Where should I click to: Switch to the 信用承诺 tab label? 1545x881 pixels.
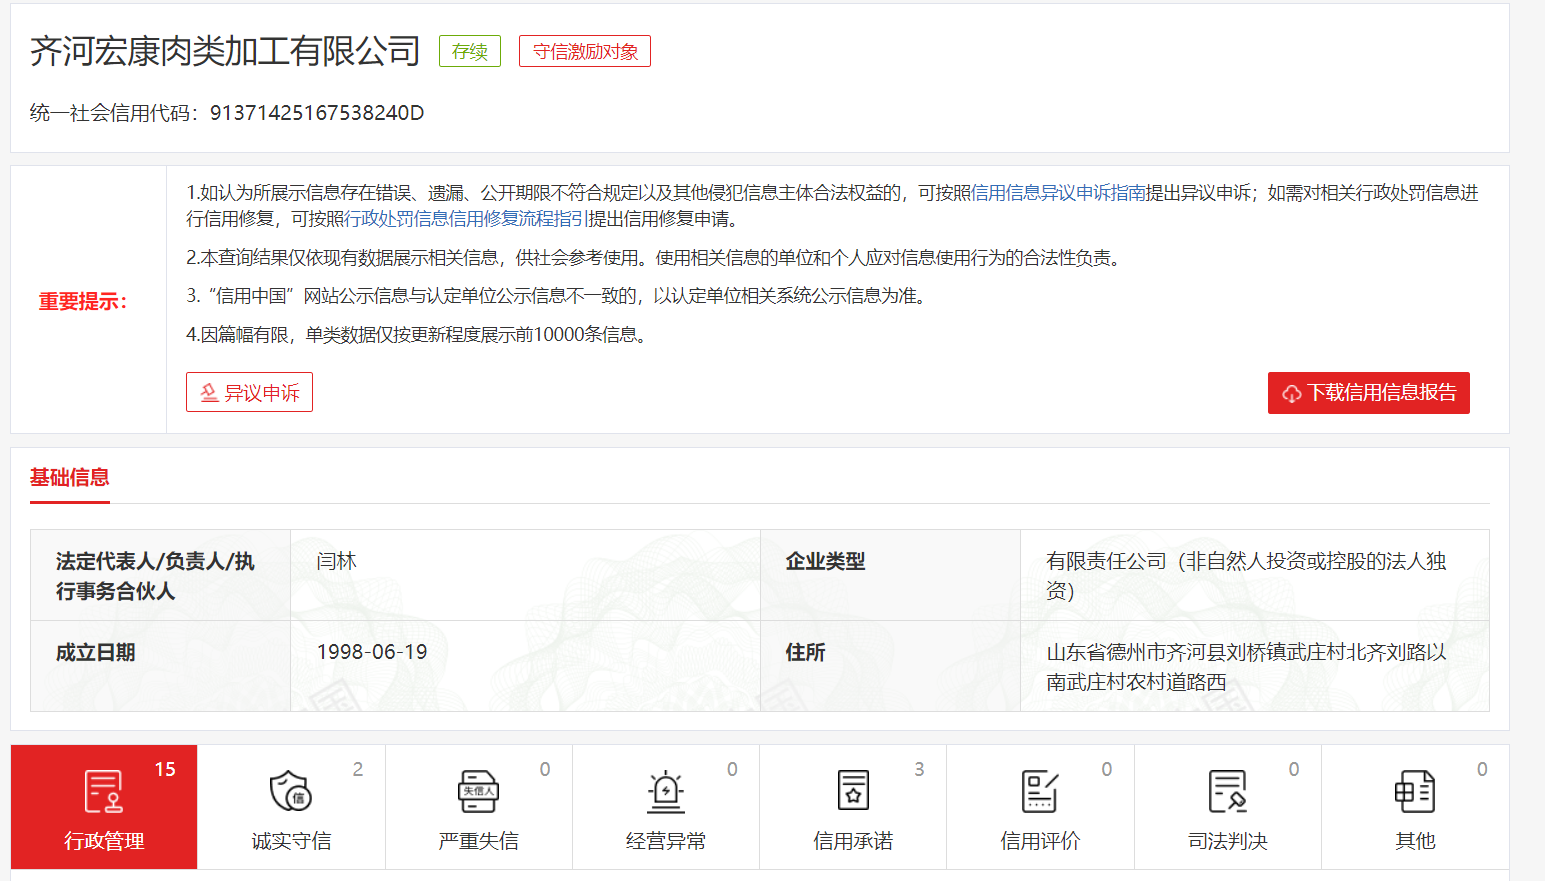click(x=853, y=841)
